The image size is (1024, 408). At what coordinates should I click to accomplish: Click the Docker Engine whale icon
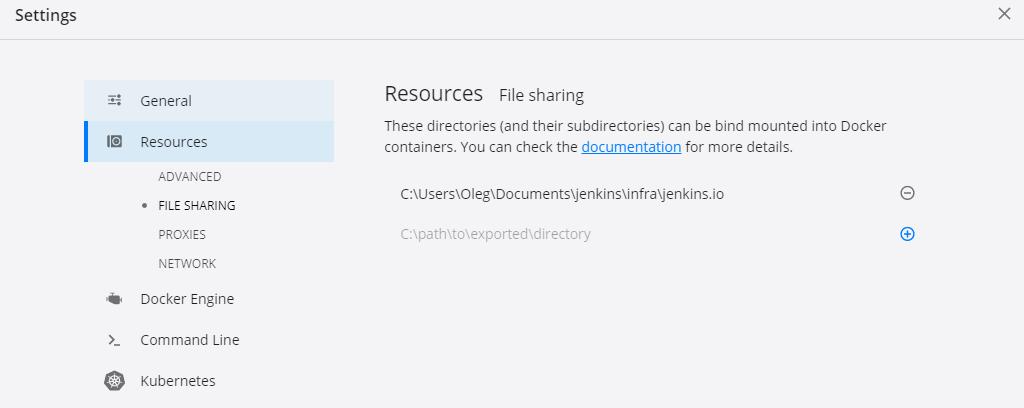(114, 299)
